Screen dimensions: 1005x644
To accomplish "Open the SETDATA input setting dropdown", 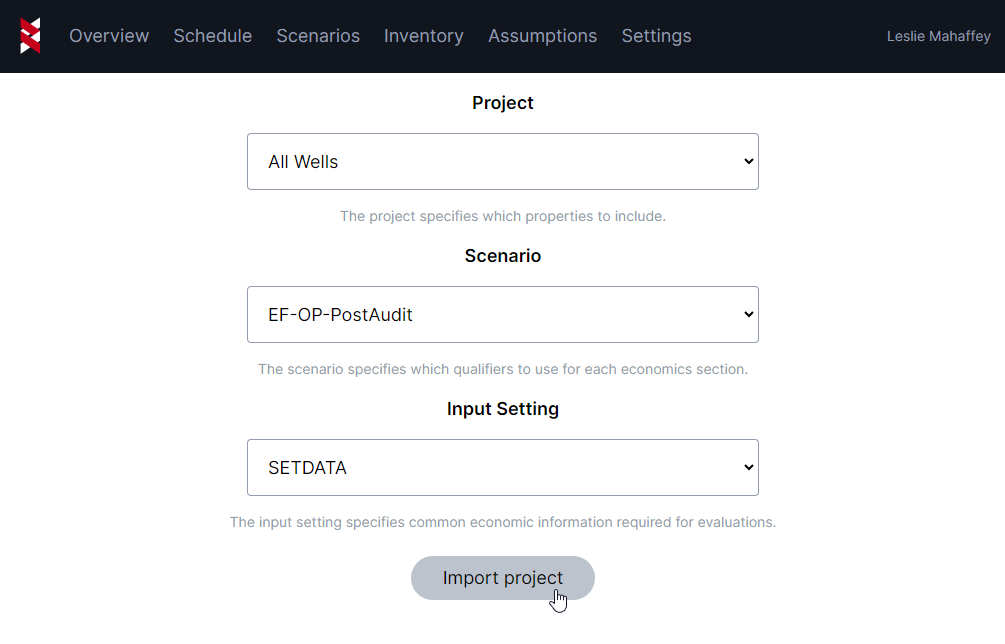I will [x=502, y=468].
